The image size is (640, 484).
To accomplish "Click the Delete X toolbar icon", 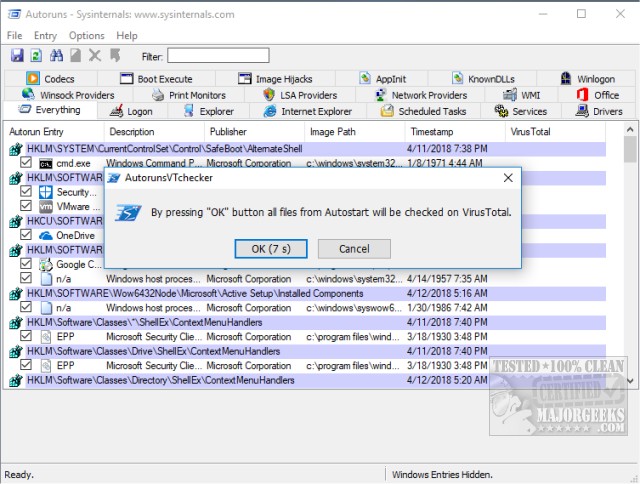I will click(95, 55).
